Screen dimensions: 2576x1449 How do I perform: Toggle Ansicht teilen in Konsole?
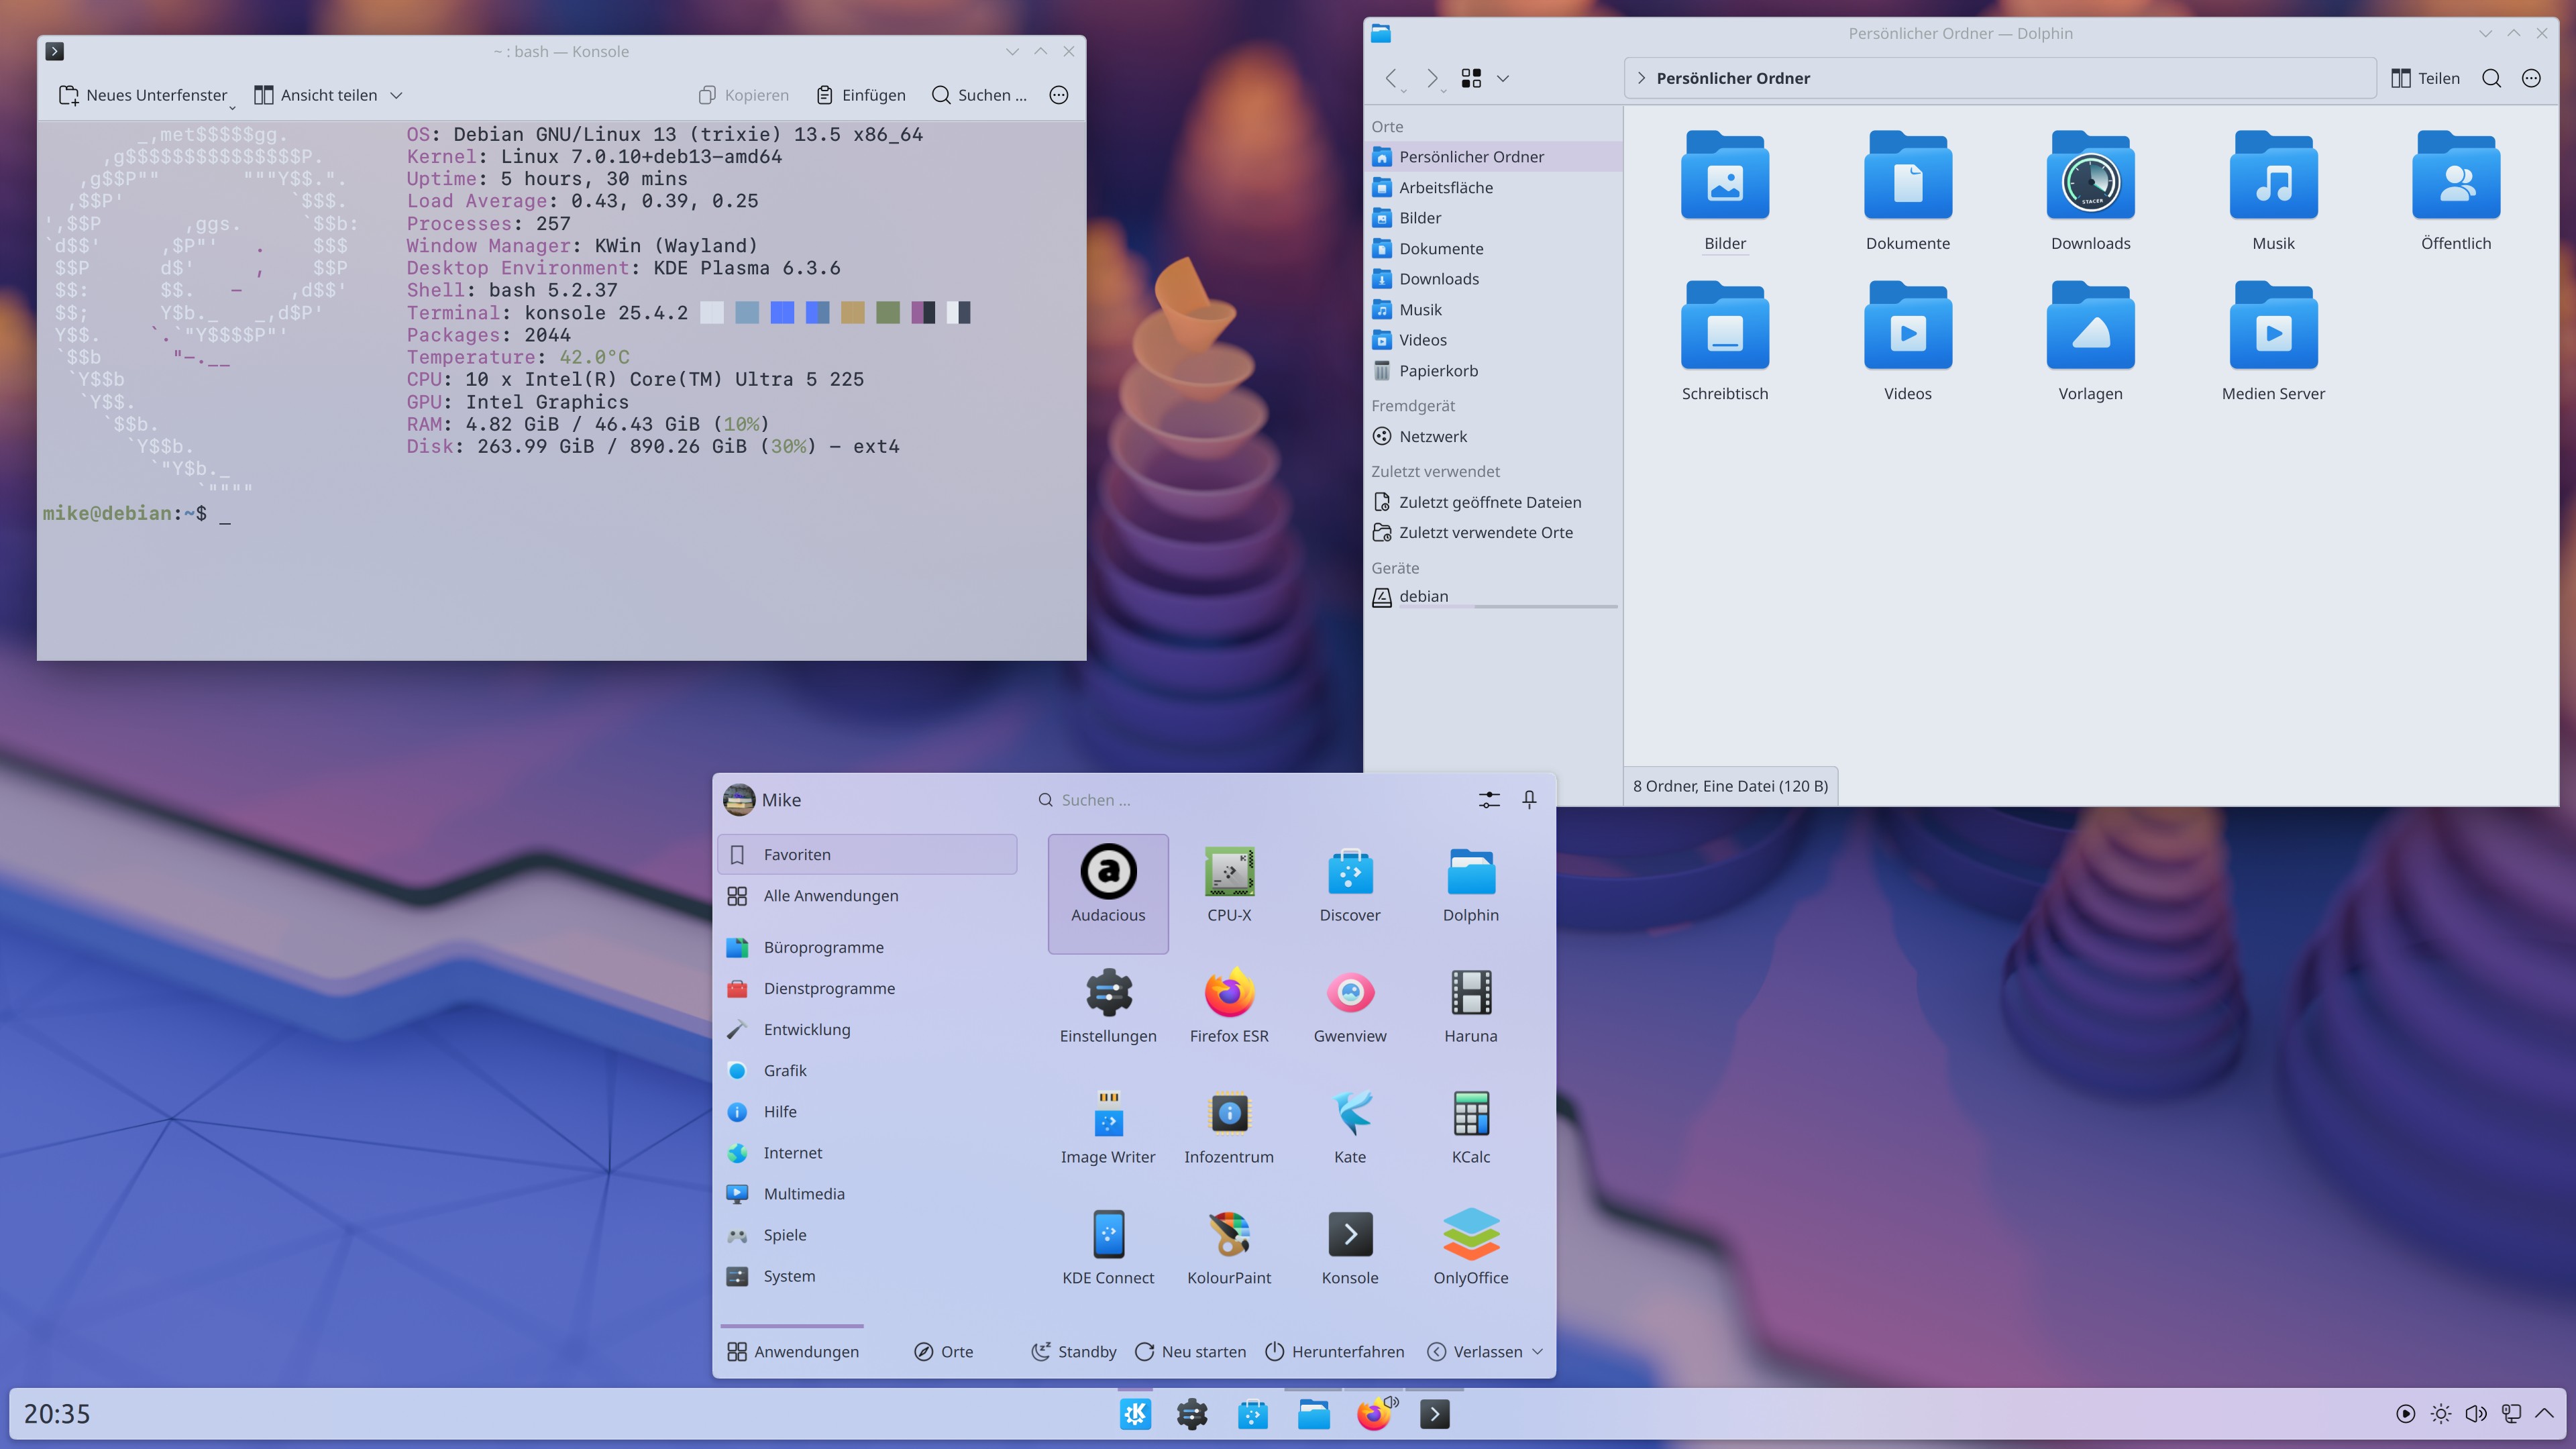(x=316, y=95)
